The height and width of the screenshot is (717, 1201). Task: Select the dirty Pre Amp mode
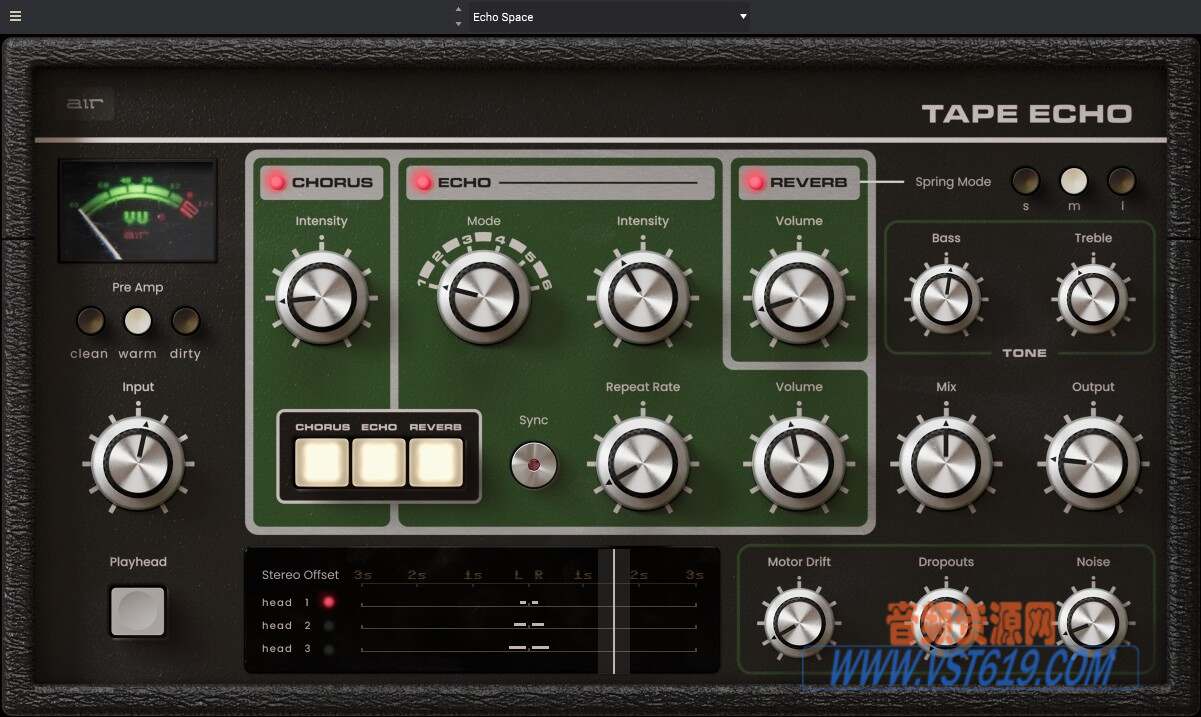(x=185, y=321)
